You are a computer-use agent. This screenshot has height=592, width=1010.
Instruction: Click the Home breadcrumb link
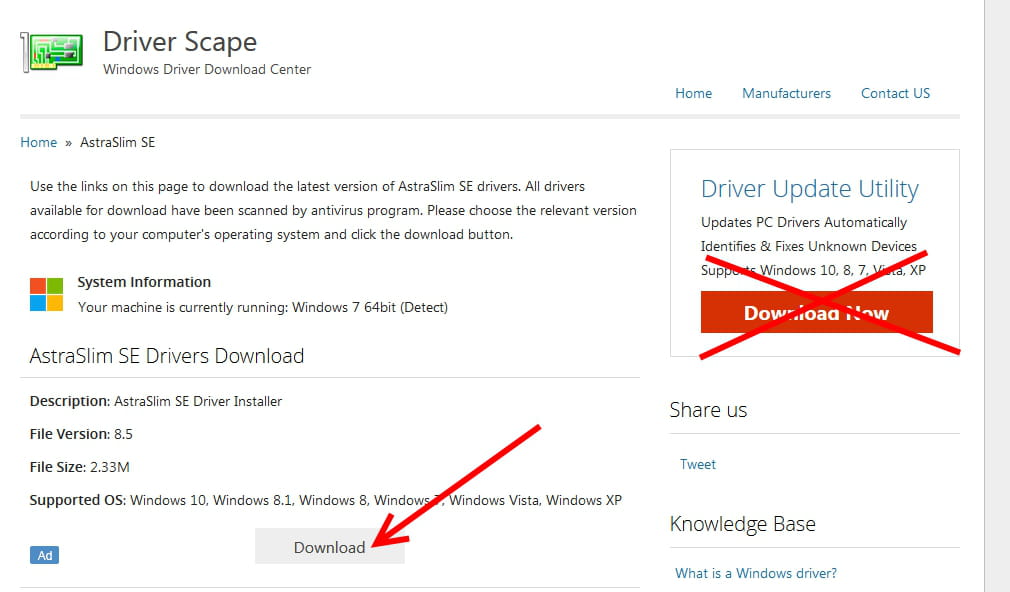[x=39, y=142]
